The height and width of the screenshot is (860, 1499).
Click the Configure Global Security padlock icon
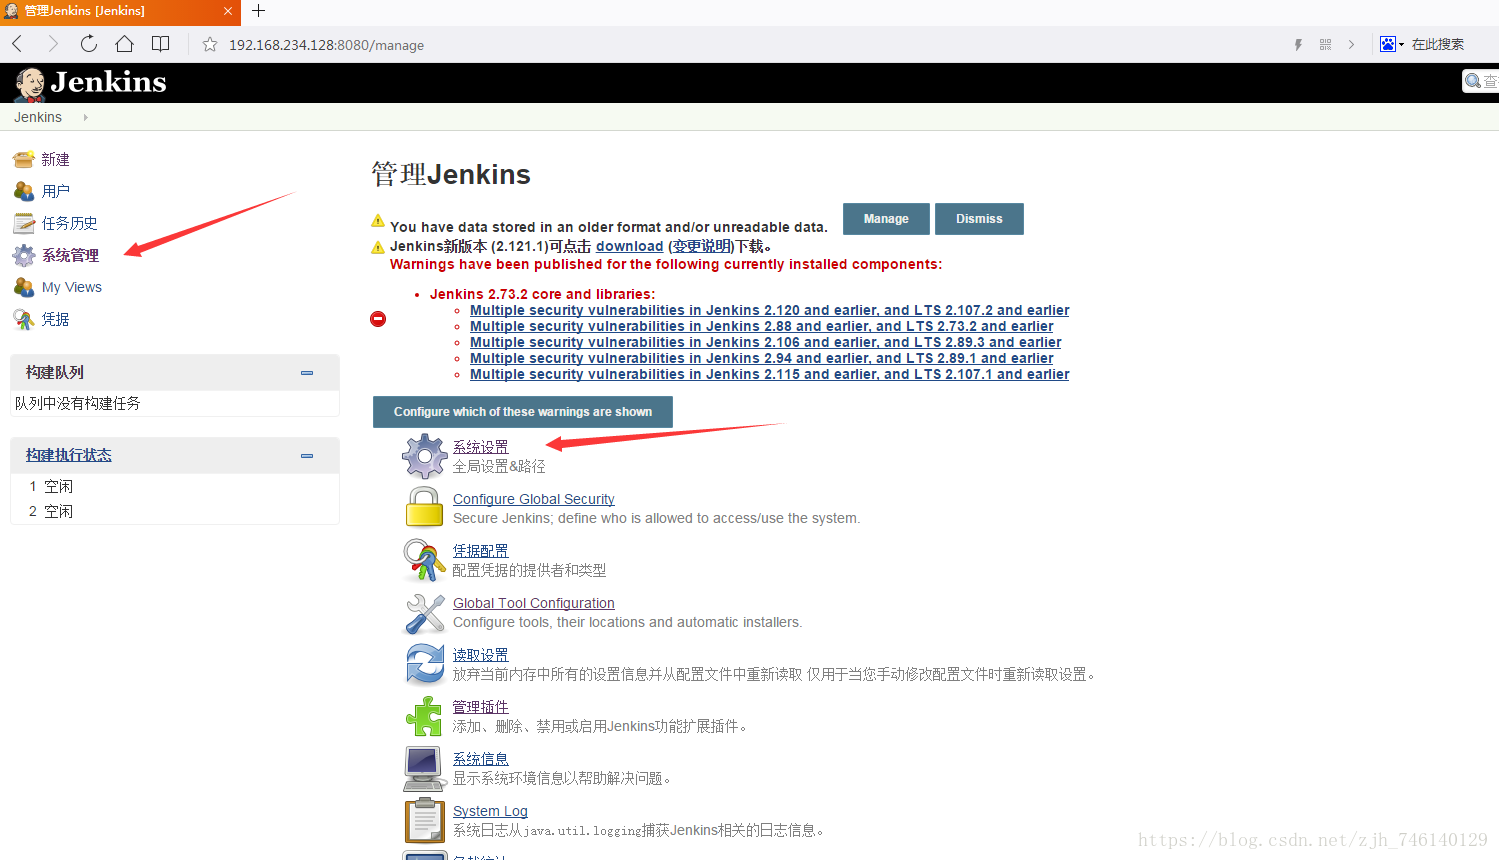(x=425, y=508)
